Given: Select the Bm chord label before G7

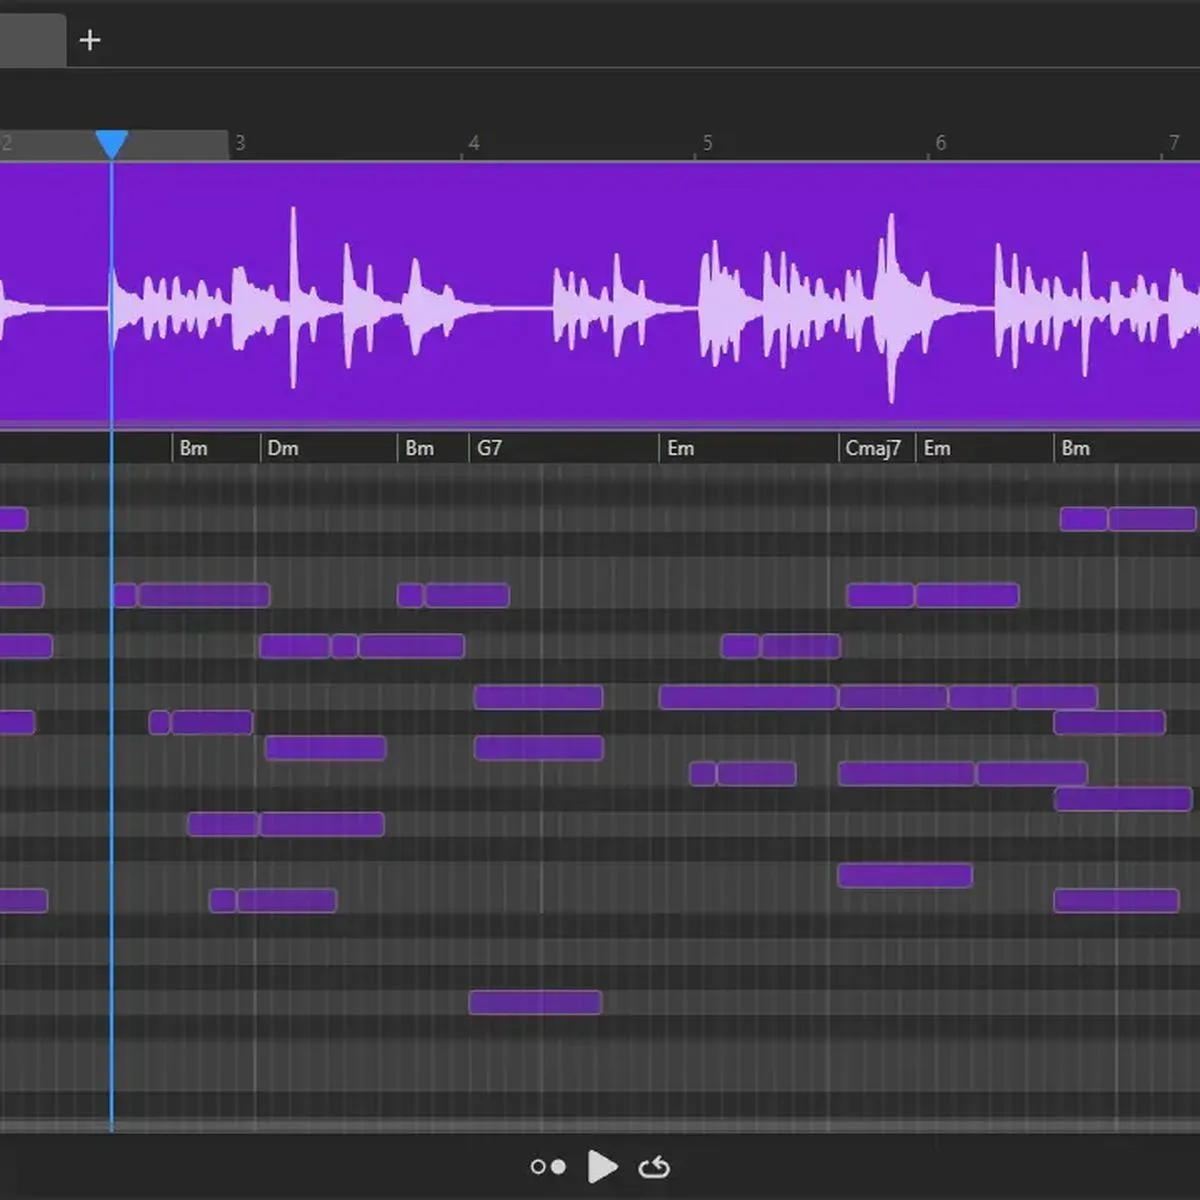Looking at the screenshot, I should pyautogui.click(x=419, y=448).
